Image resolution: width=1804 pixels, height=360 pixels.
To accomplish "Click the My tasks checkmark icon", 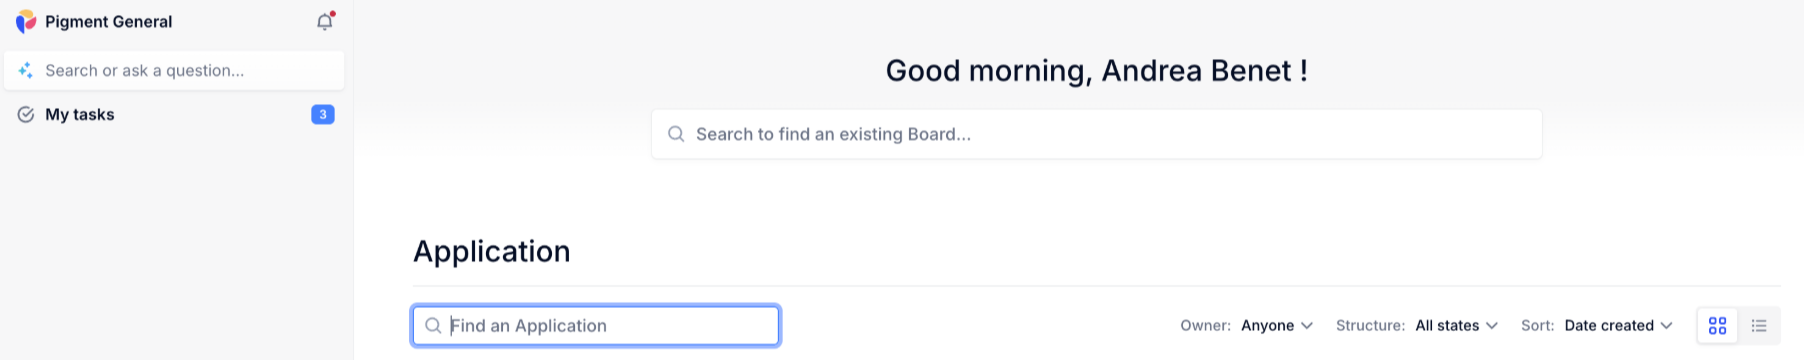I will pyautogui.click(x=26, y=115).
